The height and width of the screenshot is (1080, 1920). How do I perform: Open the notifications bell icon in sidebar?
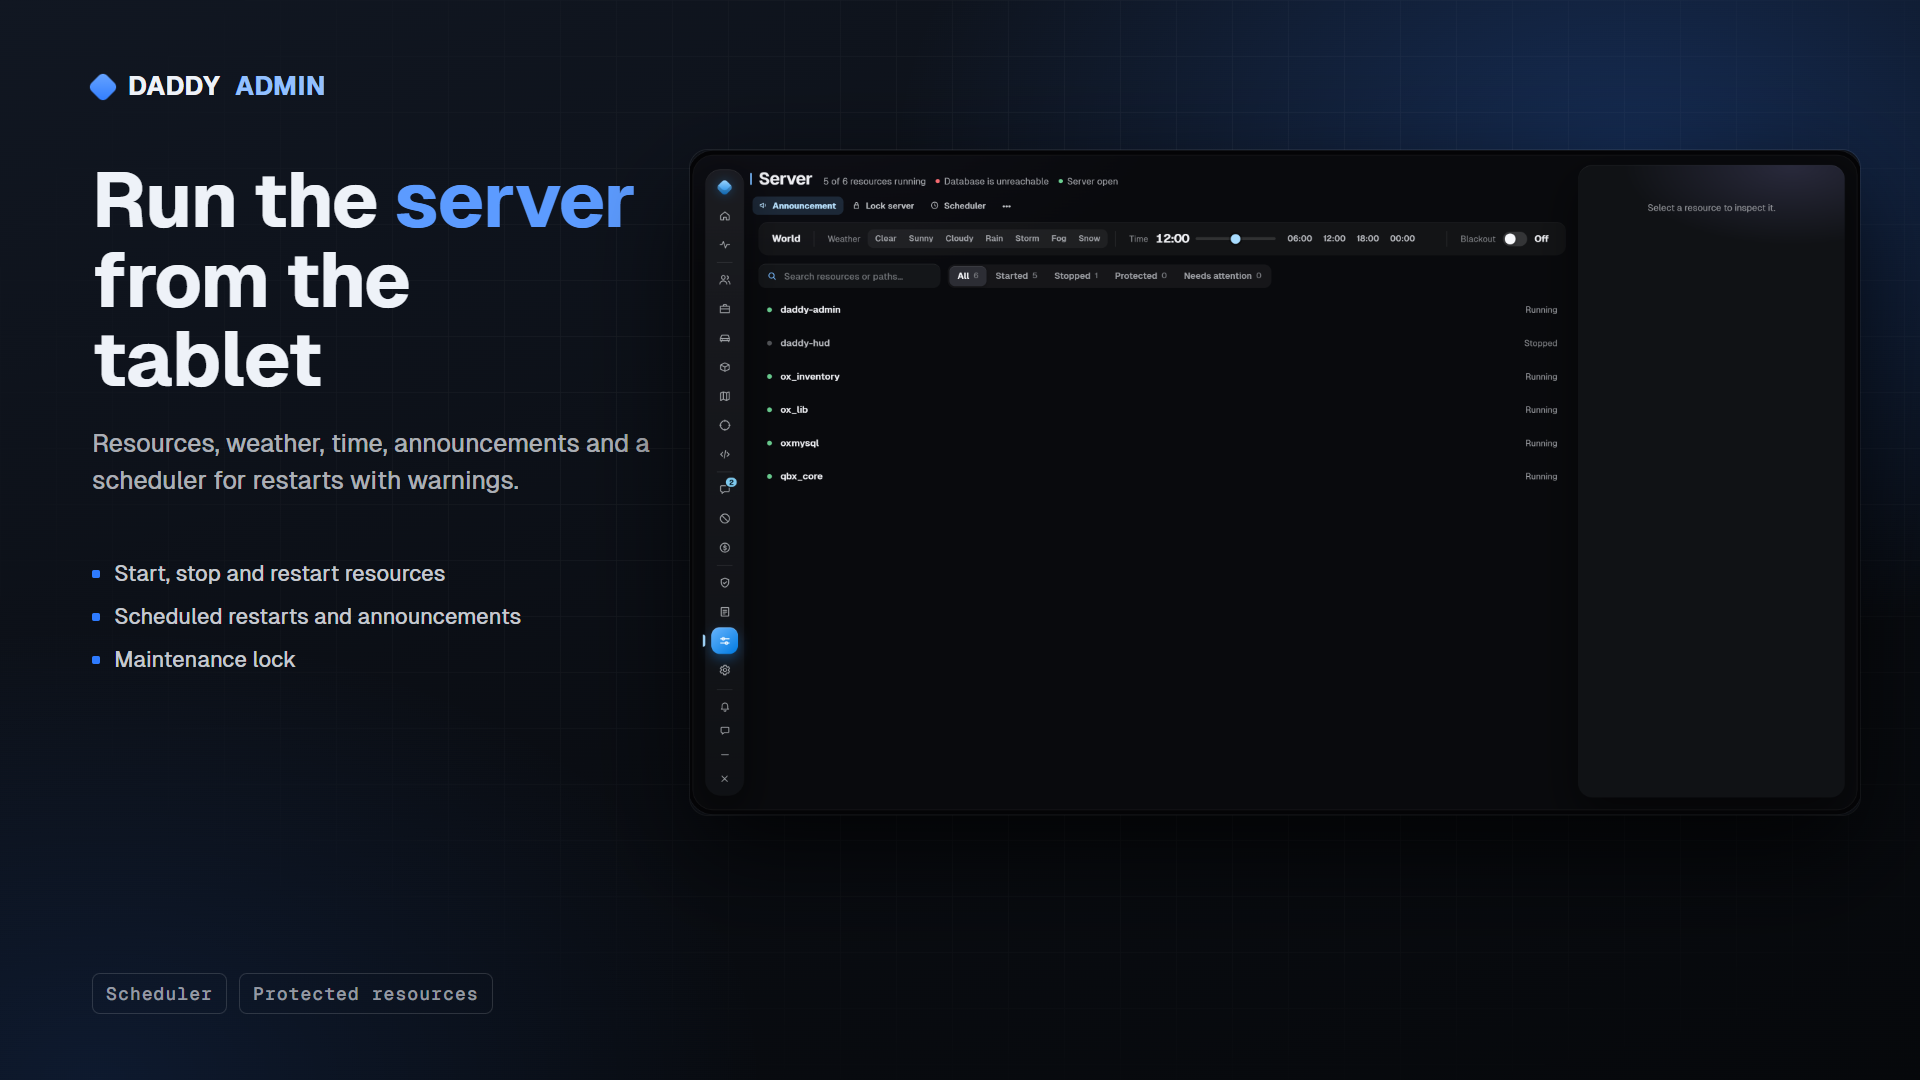point(725,707)
